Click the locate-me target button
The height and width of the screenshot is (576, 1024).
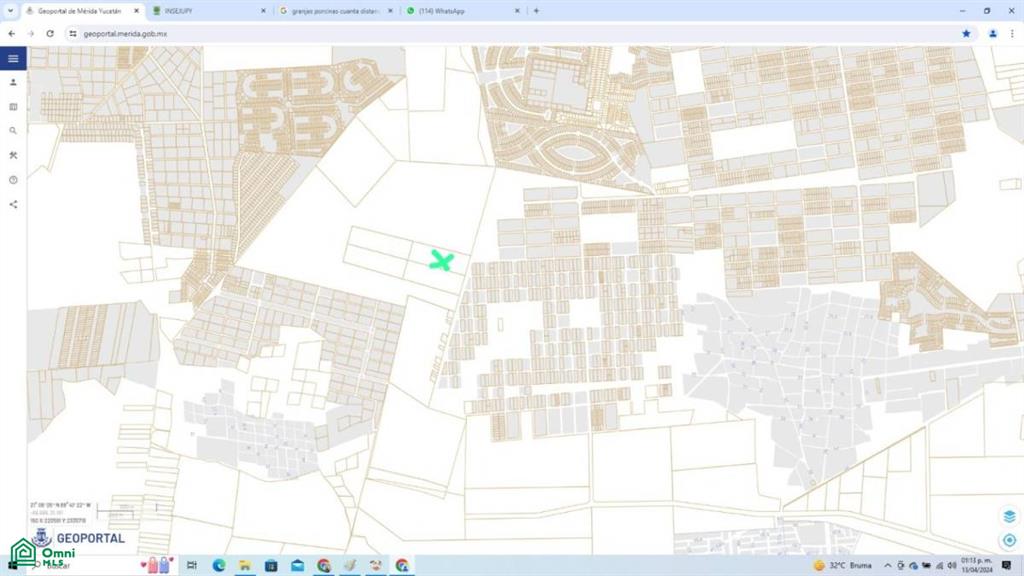click(x=1009, y=540)
